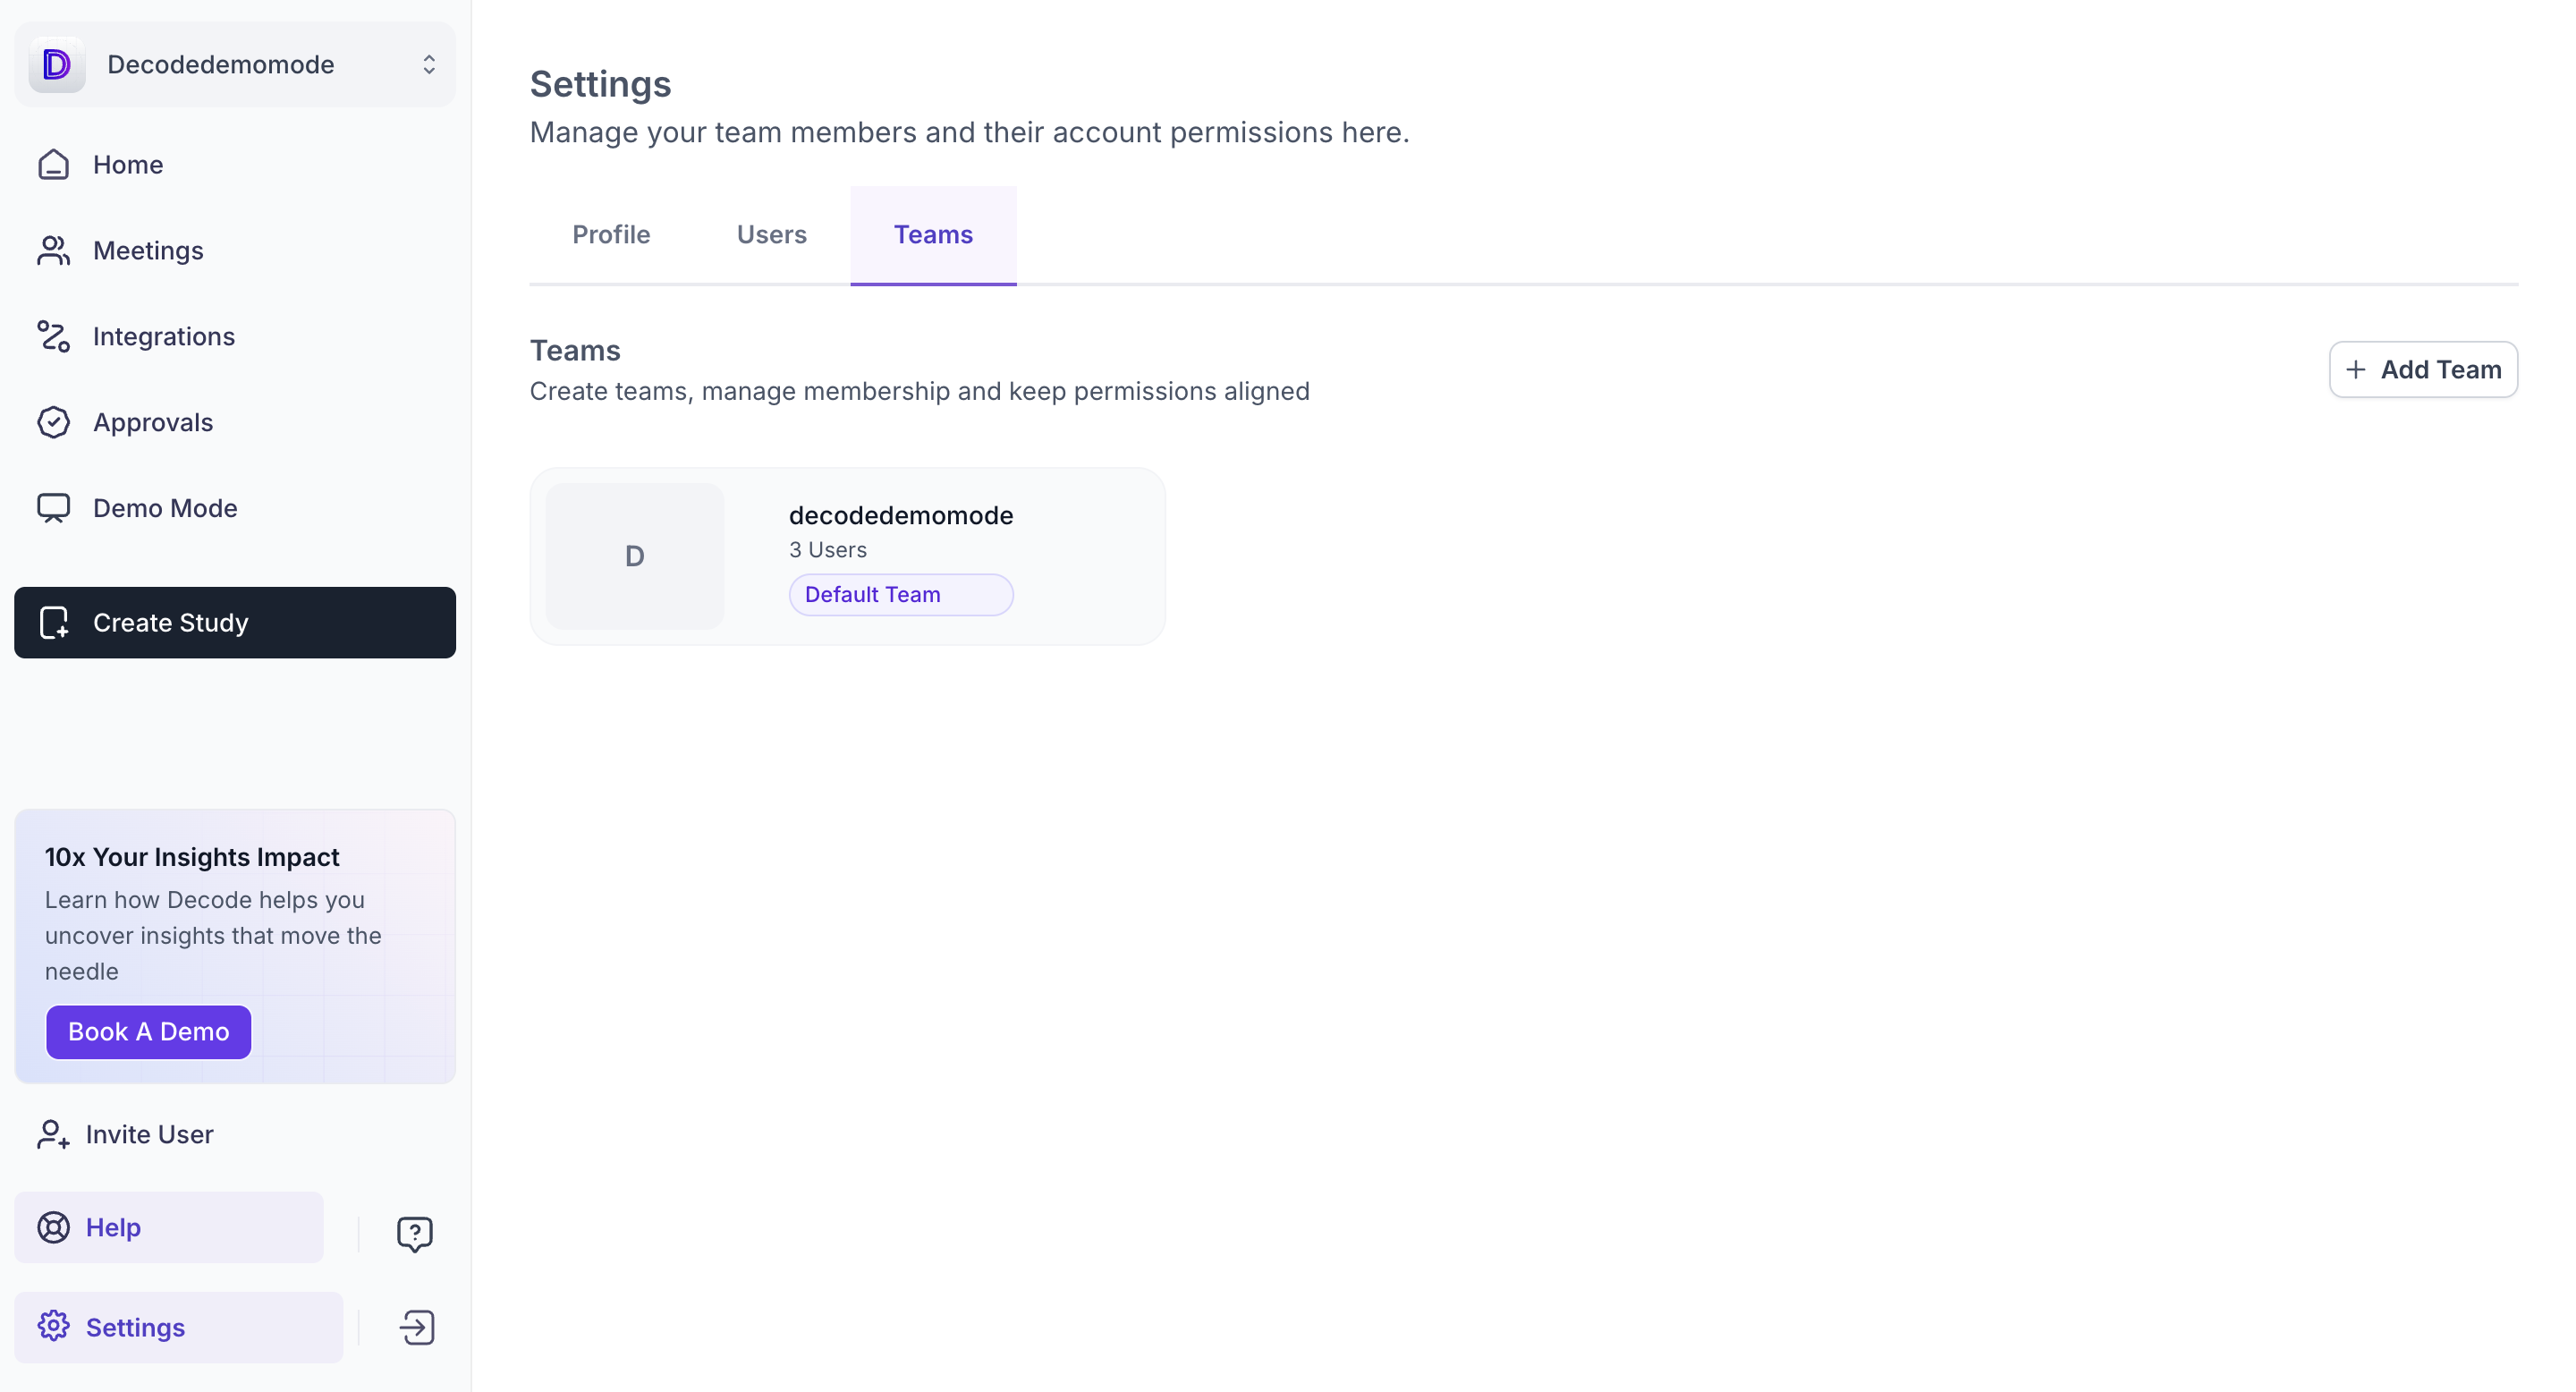The height and width of the screenshot is (1392, 2576).
Task: Click the Integrations connector icon
Action: [53, 336]
